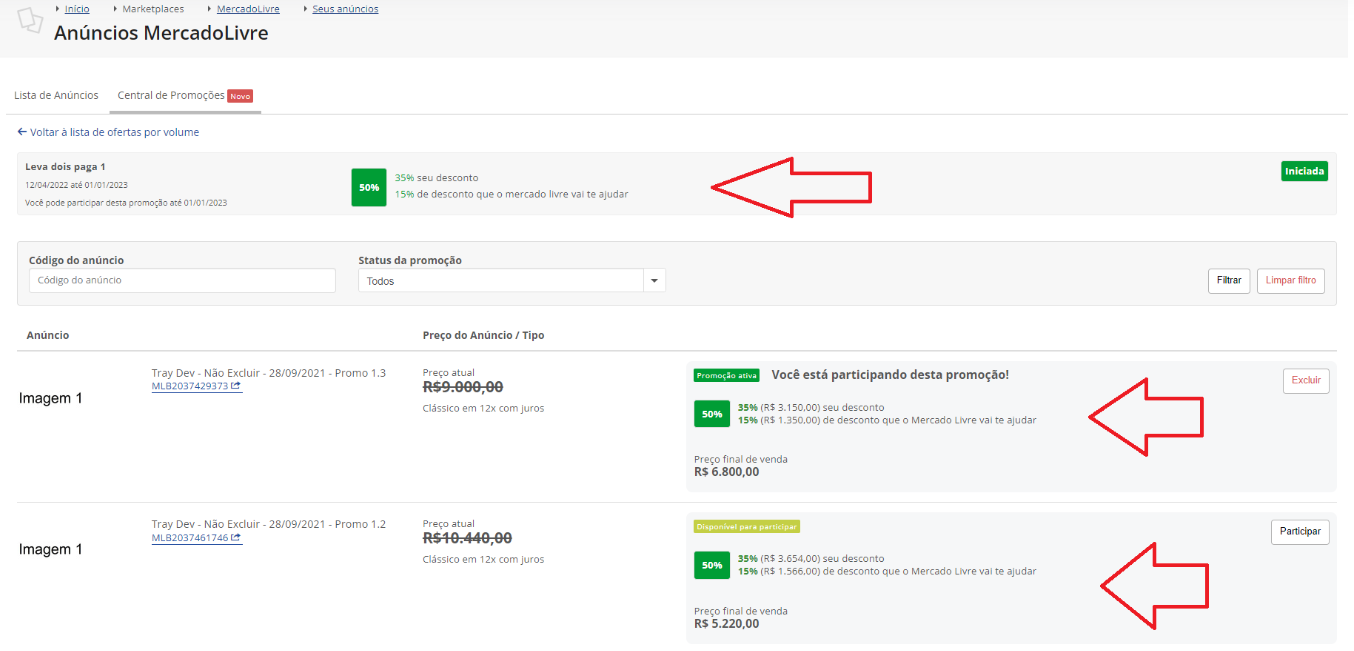Join promotion for Promo 1.2 with Participar

pos(1300,532)
